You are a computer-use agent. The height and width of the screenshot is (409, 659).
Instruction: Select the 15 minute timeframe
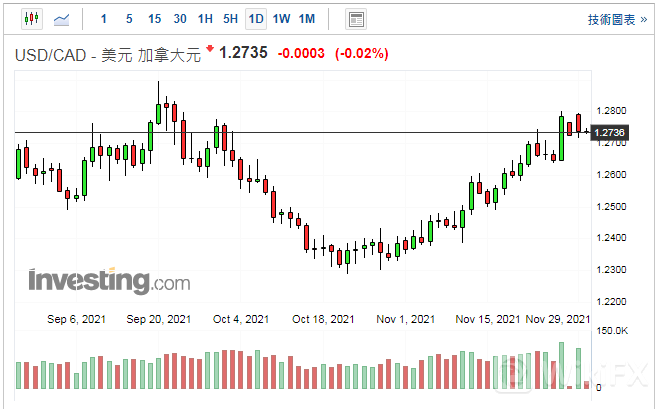coord(154,19)
